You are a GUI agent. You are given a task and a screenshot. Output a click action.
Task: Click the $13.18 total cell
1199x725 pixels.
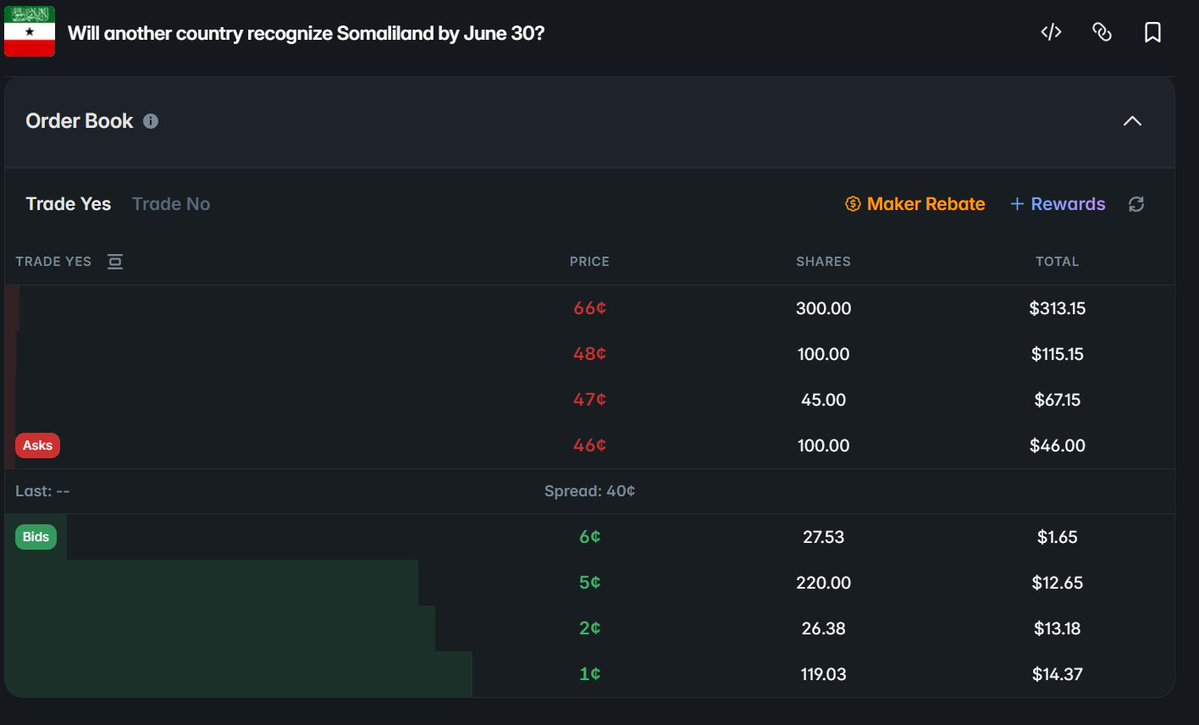(x=1057, y=629)
